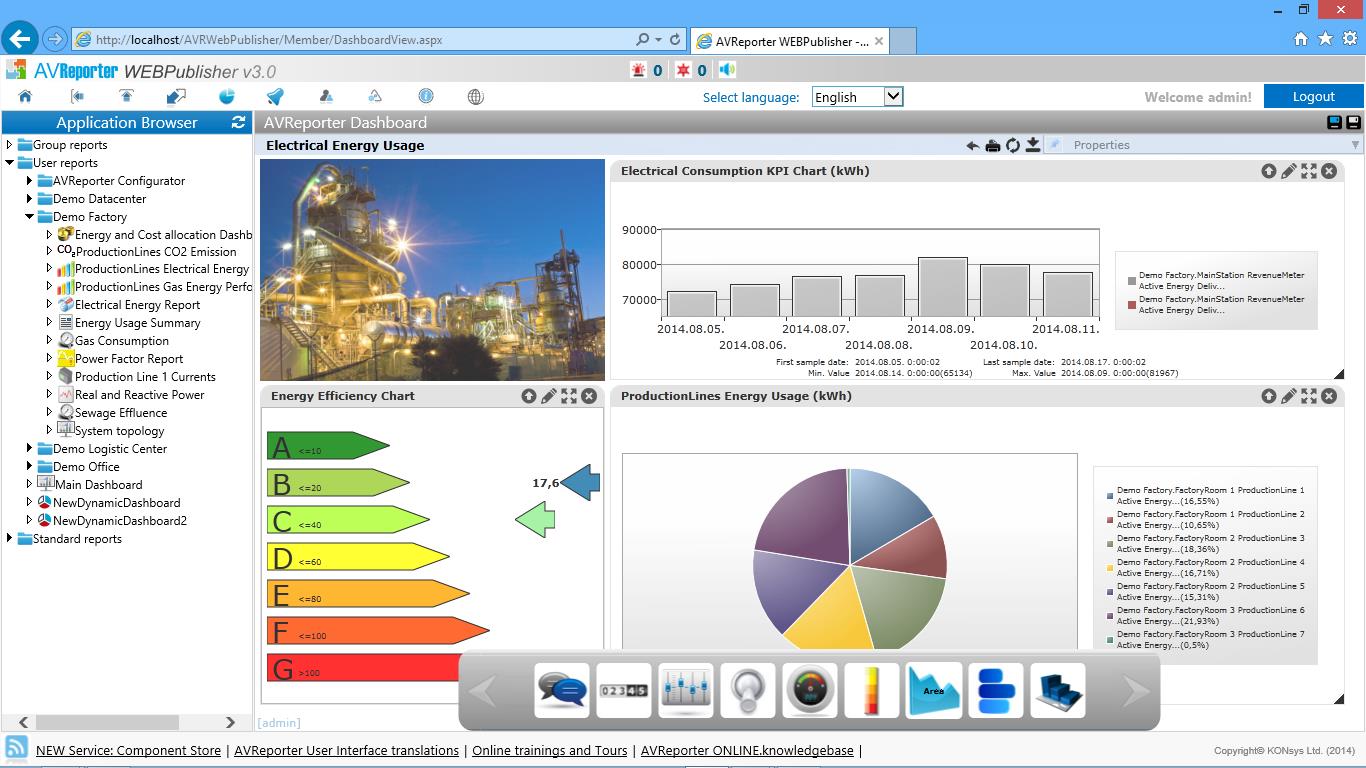Select Energy Usage Summary in tree
The width and height of the screenshot is (1366, 768).
click(138, 323)
